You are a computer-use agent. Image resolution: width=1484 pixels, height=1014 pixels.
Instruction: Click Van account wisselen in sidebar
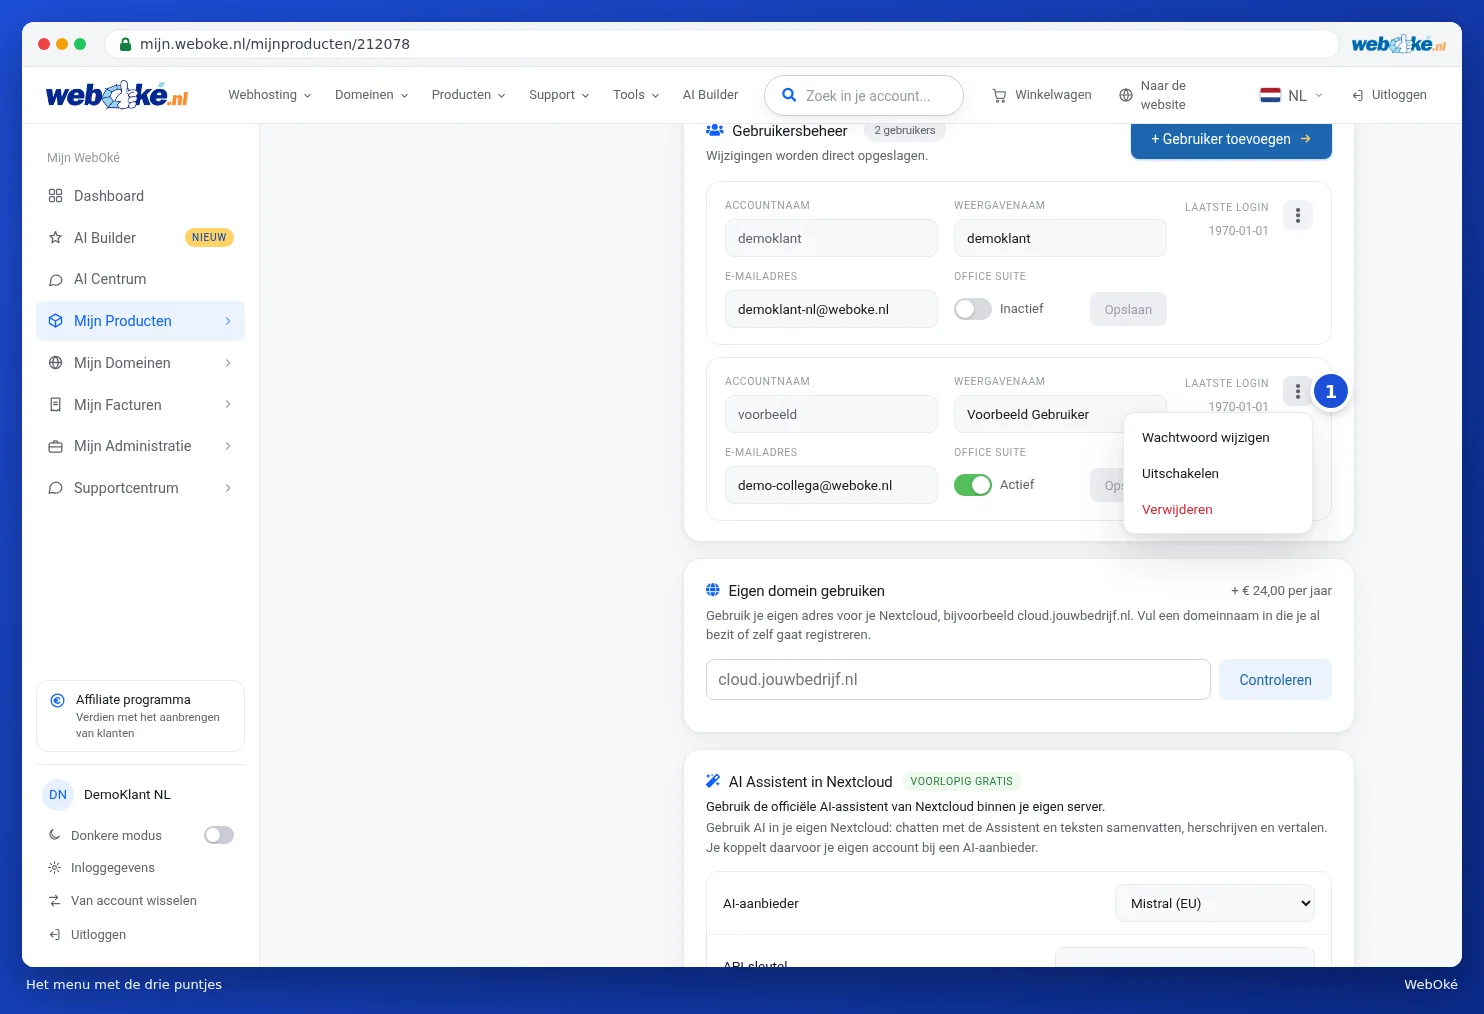(x=134, y=901)
